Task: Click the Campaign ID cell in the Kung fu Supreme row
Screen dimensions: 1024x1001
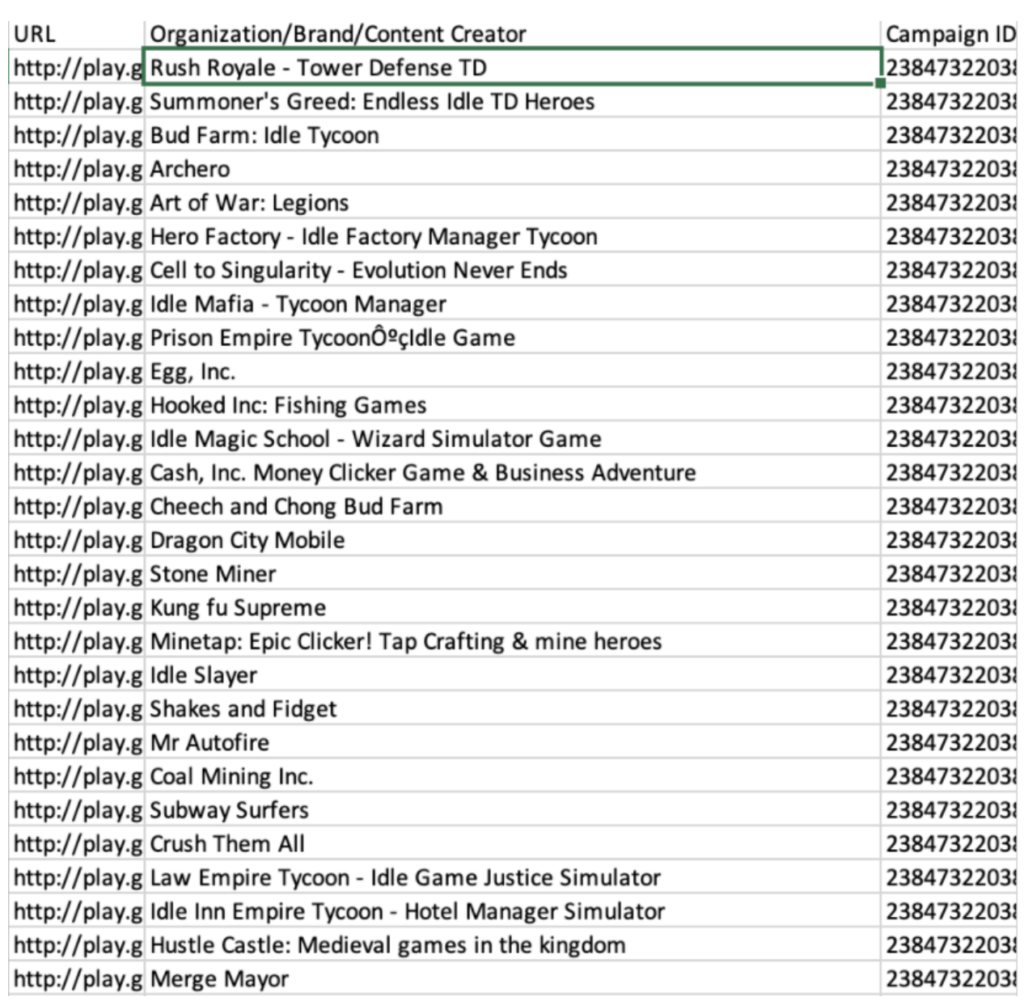Action: click(950, 608)
